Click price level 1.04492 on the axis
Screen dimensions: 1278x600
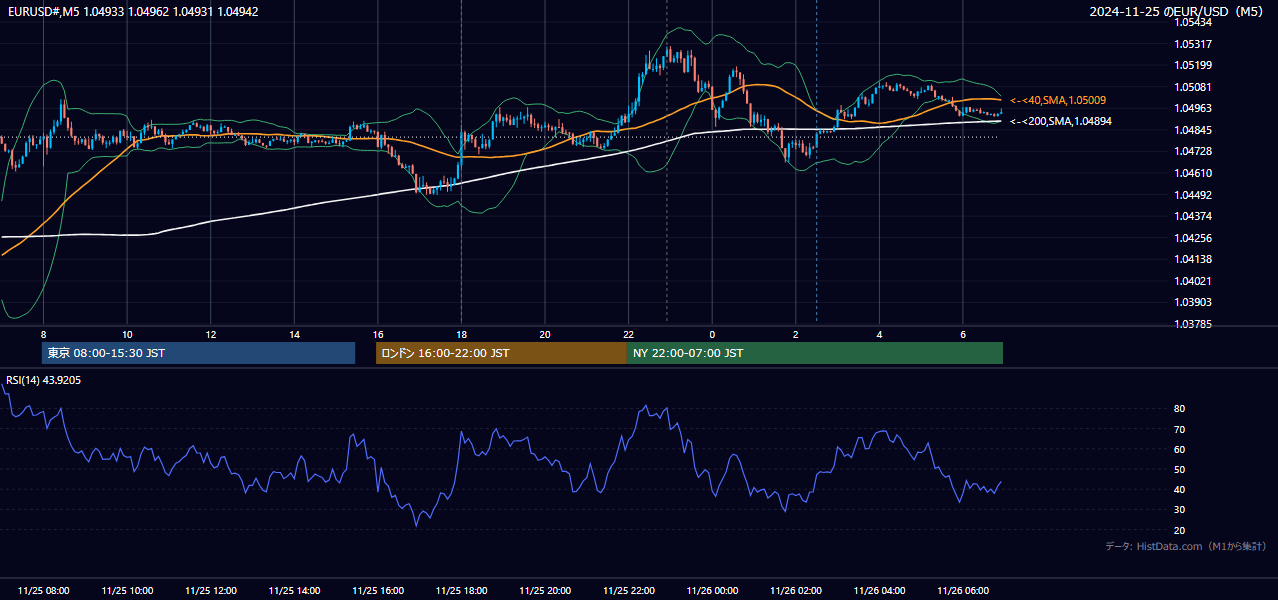(1193, 195)
